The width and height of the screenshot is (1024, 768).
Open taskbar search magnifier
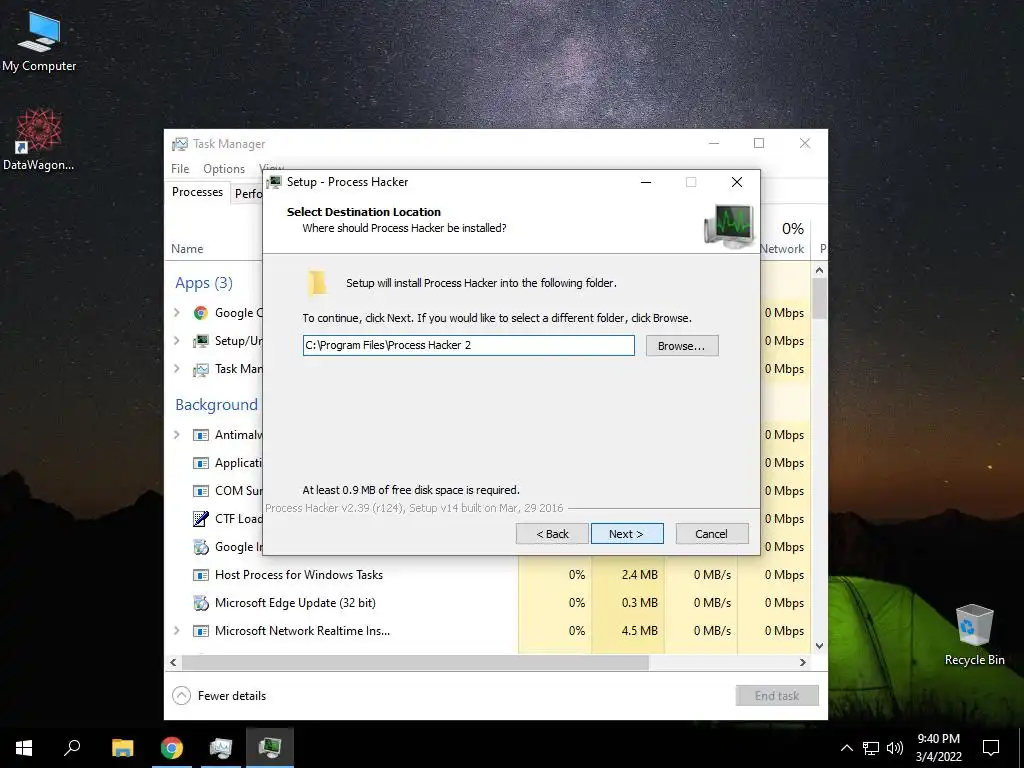pyautogui.click(x=72, y=748)
